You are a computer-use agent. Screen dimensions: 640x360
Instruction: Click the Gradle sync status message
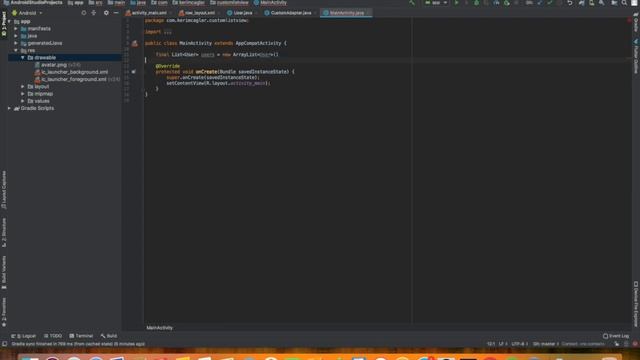tap(78, 344)
